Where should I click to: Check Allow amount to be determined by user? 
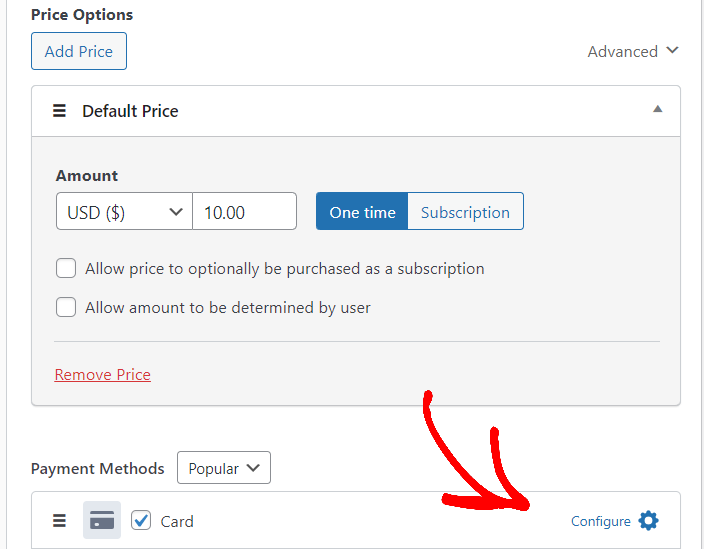66,307
